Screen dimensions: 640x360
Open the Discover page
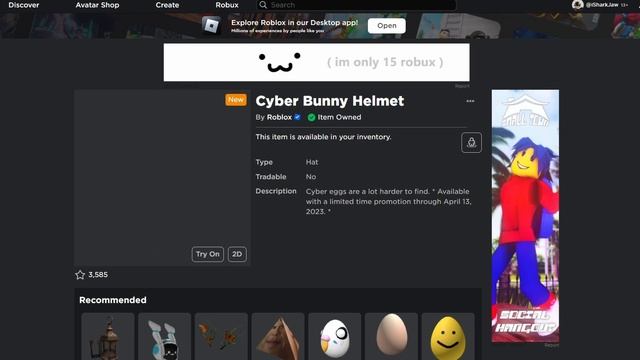pos(24,5)
